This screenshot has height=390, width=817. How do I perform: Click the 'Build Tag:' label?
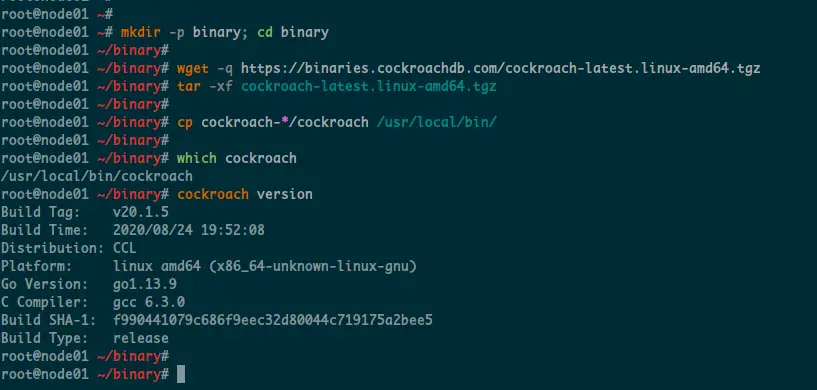[41, 212]
